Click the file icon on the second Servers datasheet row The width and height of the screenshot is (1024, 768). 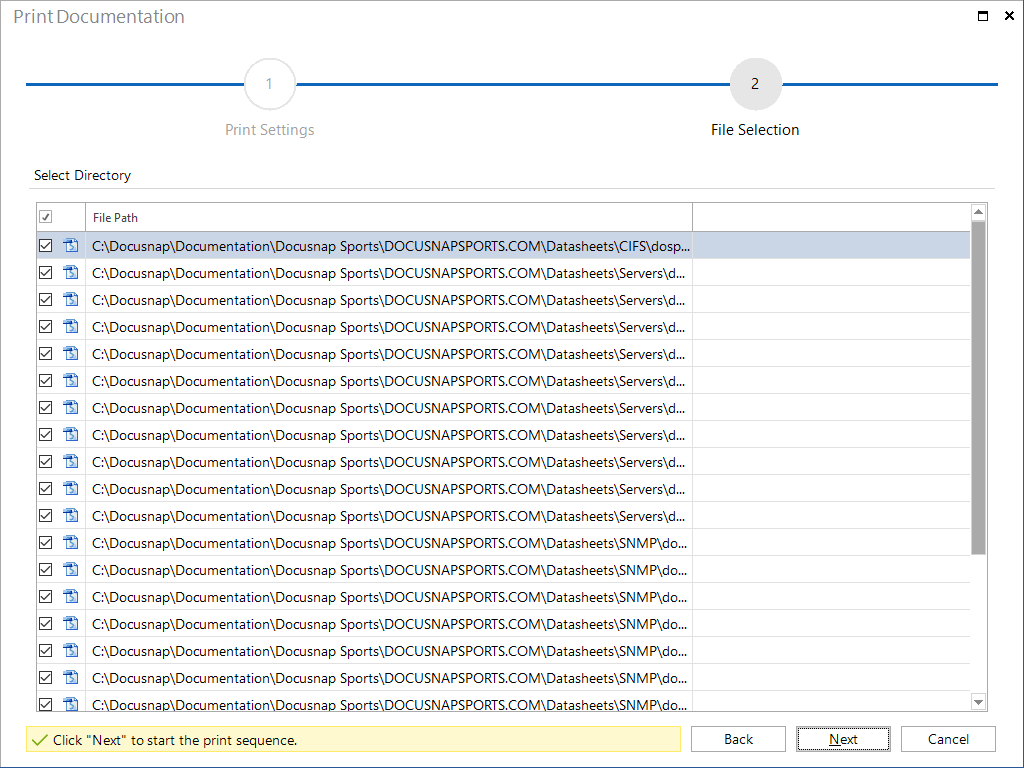click(x=71, y=300)
